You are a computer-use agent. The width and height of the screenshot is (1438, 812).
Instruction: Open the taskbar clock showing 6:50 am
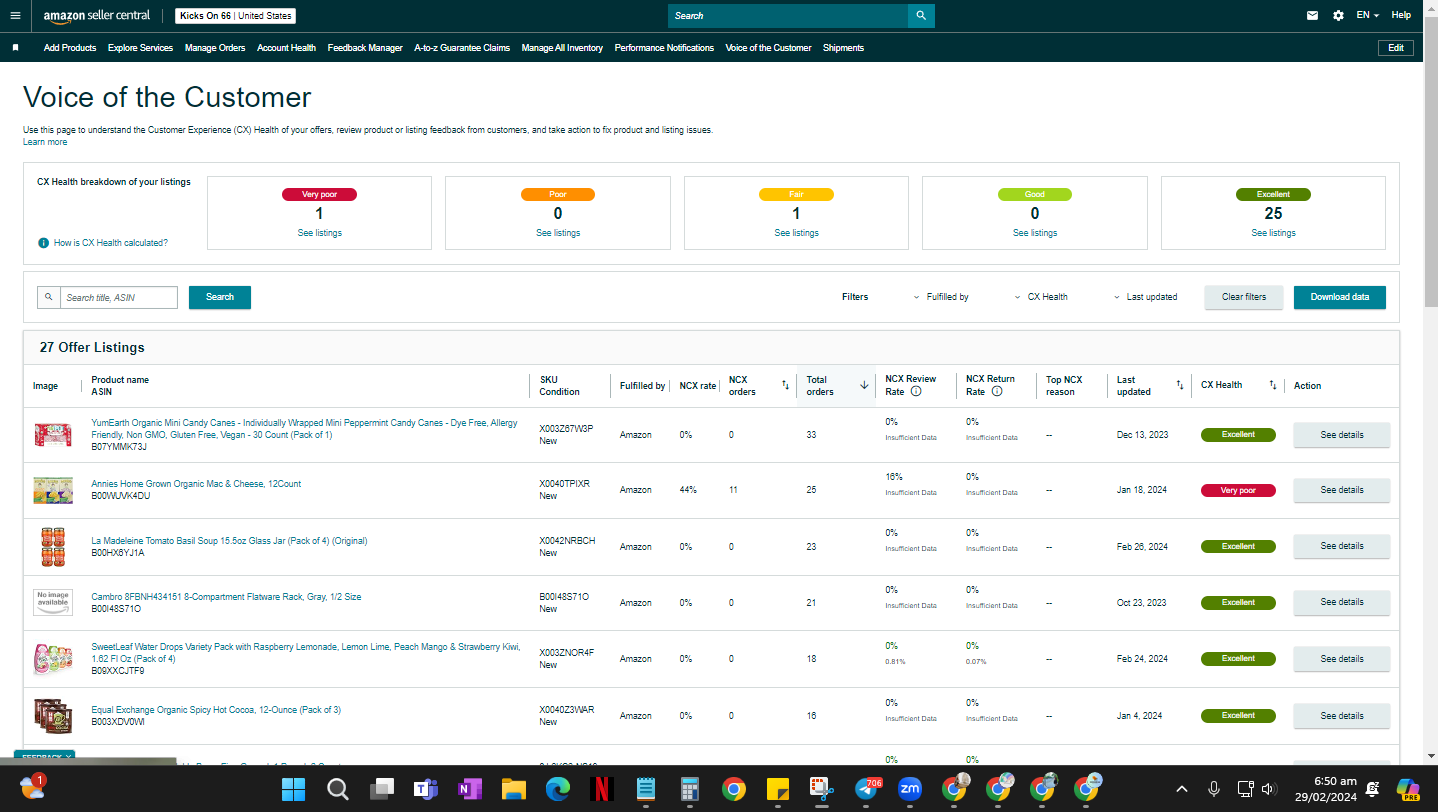tap(1328, 789)
